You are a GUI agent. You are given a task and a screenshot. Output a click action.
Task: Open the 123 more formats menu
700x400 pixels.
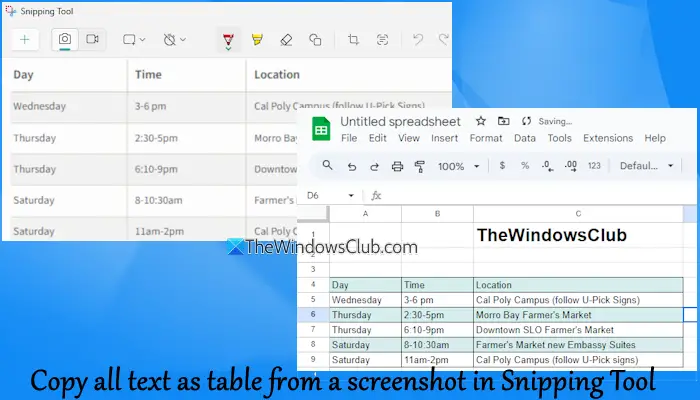pyautogui.click(x=594, y=166)
